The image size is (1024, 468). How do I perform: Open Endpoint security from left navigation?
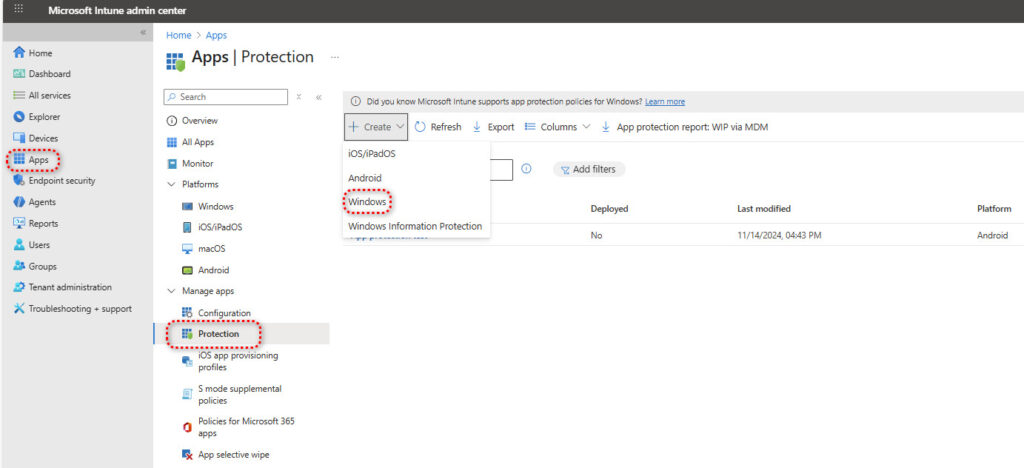[x=61, y=181]
